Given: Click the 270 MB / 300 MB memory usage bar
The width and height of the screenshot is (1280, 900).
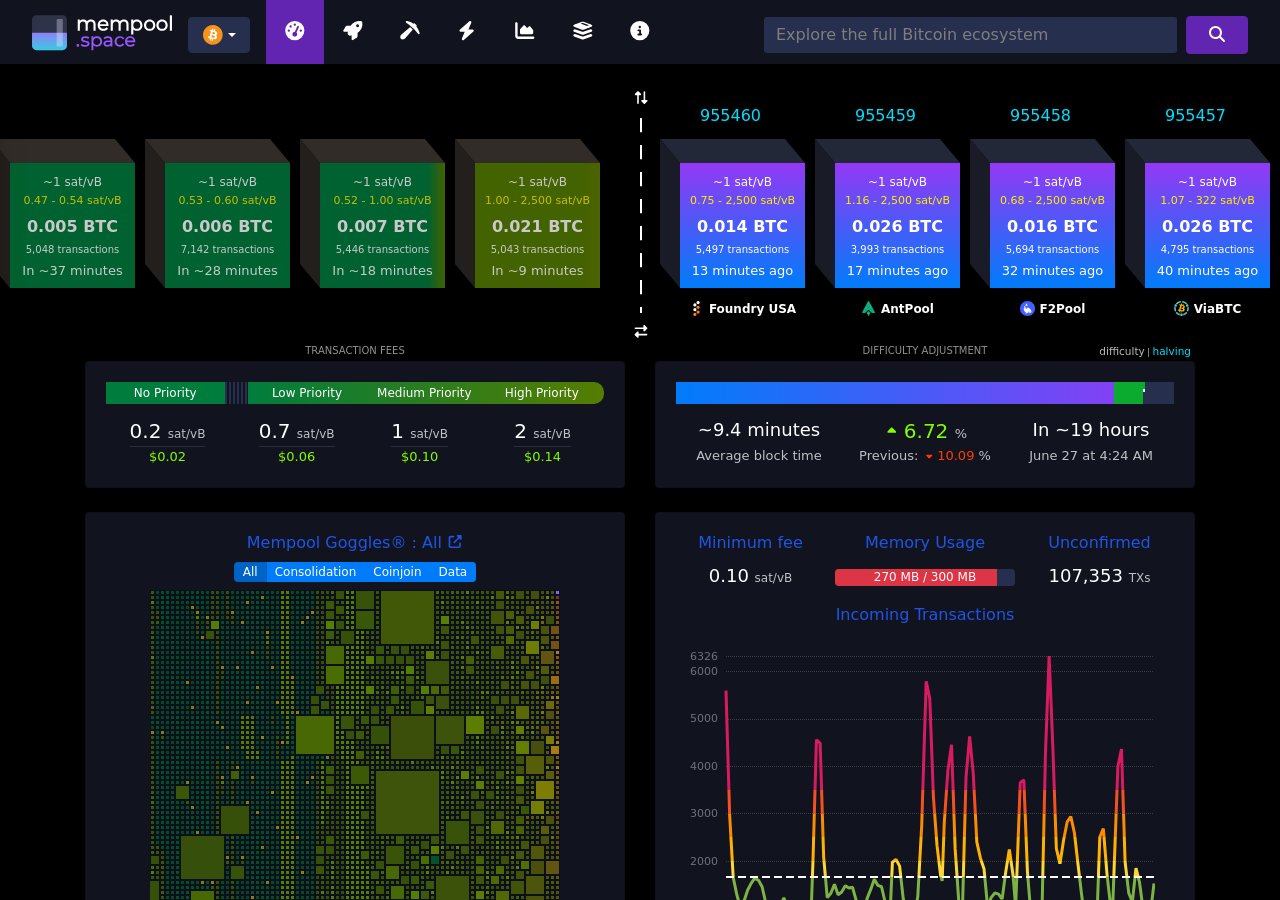Looking at the screenshot, I should click(925, 577).
